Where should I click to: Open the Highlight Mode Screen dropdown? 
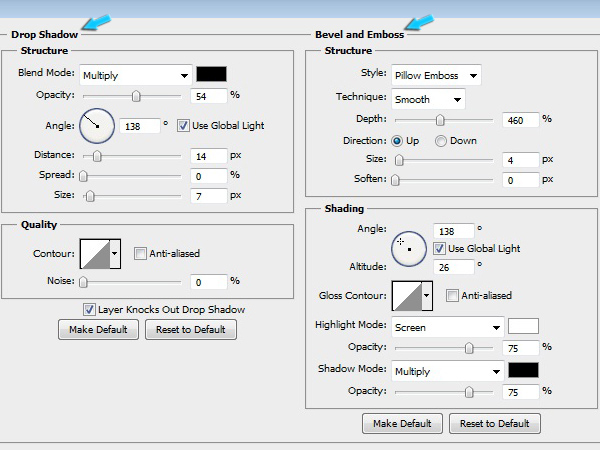pyautogui.click(x=447, y=327)
